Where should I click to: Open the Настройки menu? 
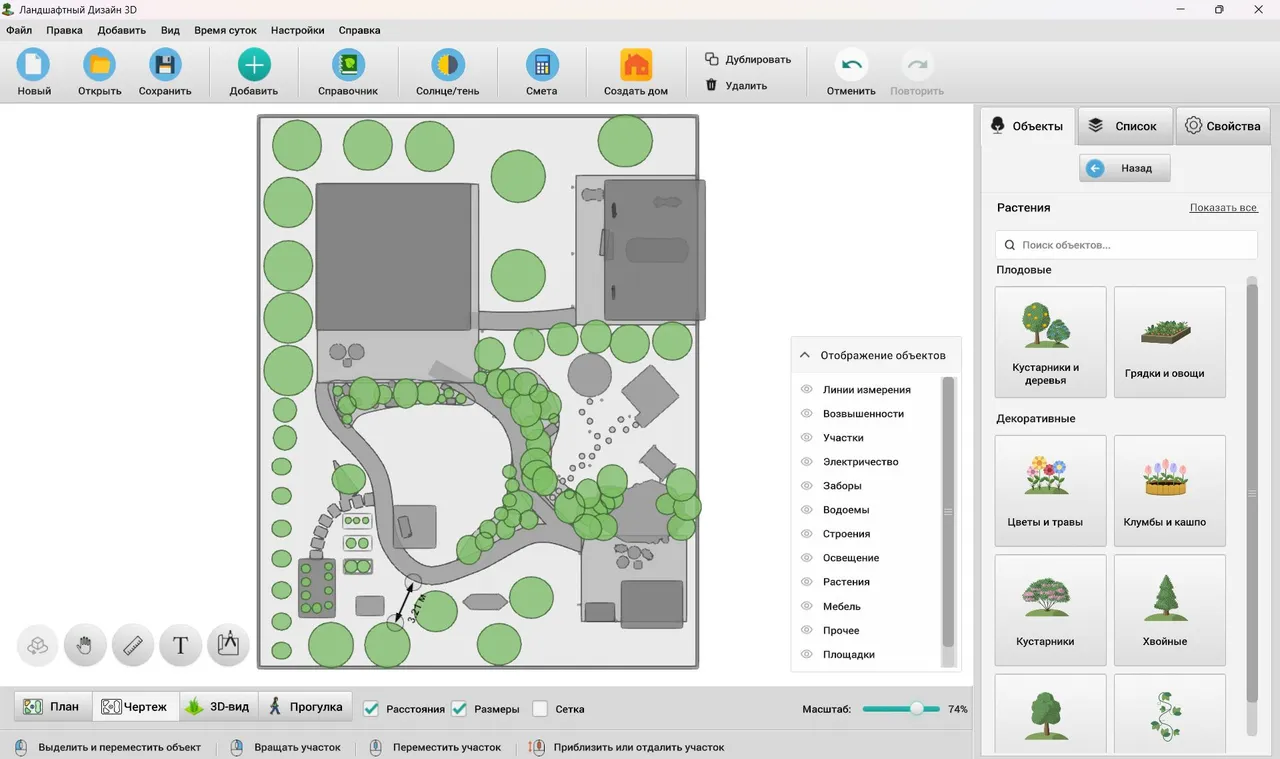tap(298, 30)
